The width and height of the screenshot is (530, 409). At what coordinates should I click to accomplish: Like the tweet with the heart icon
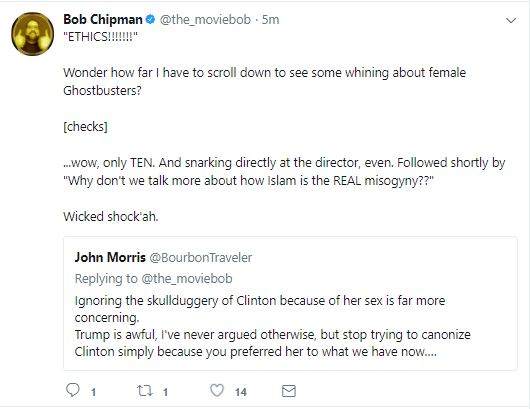[x=217, y=390]
